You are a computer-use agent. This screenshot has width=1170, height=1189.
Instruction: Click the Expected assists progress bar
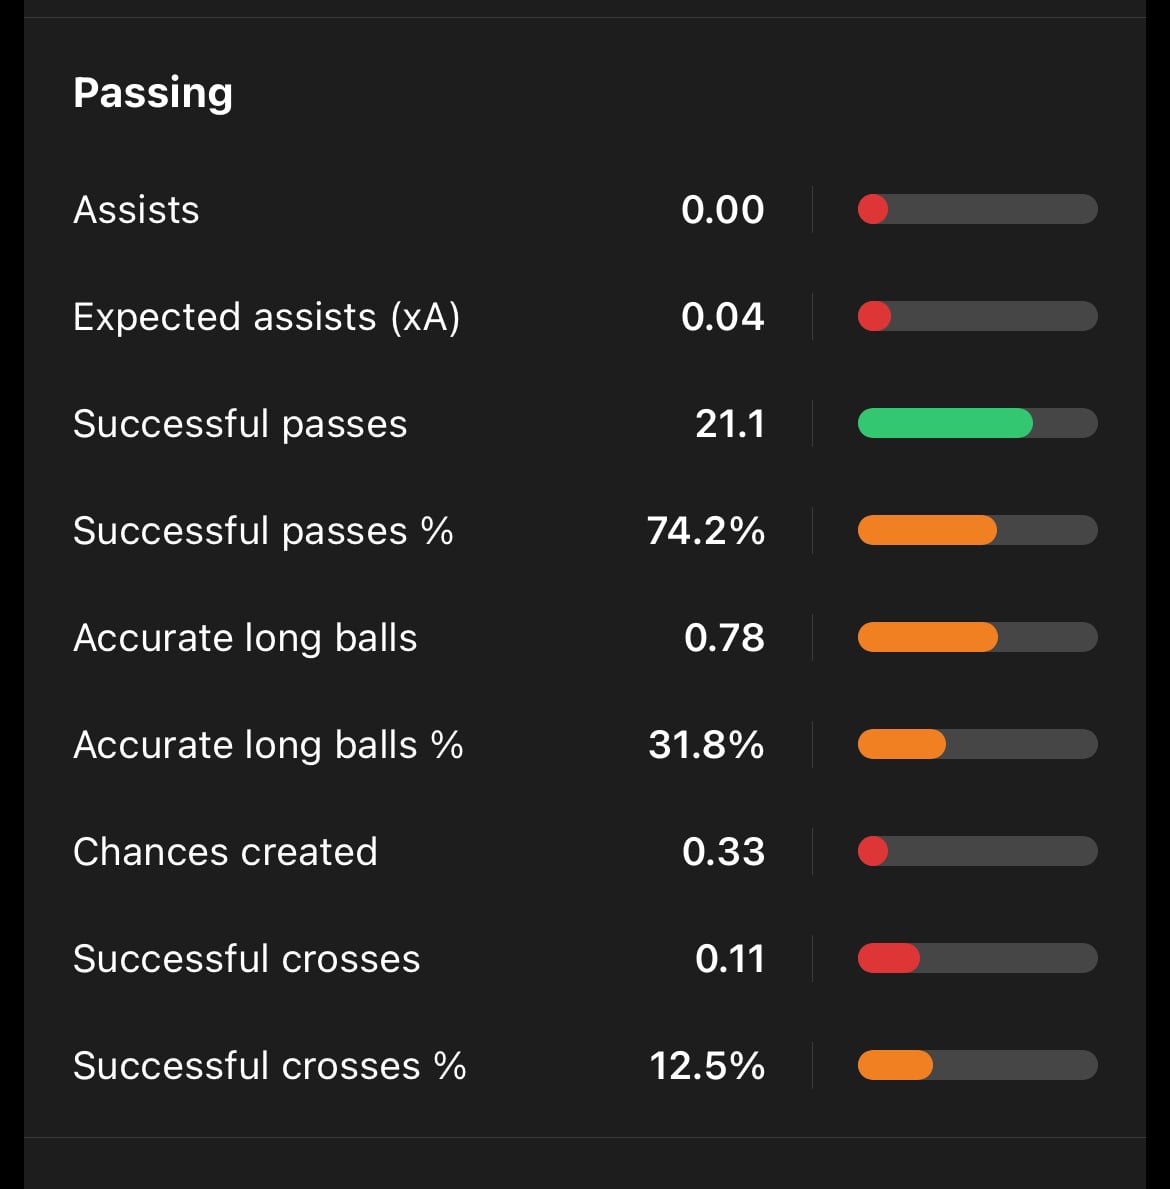[x=977, y=317]
